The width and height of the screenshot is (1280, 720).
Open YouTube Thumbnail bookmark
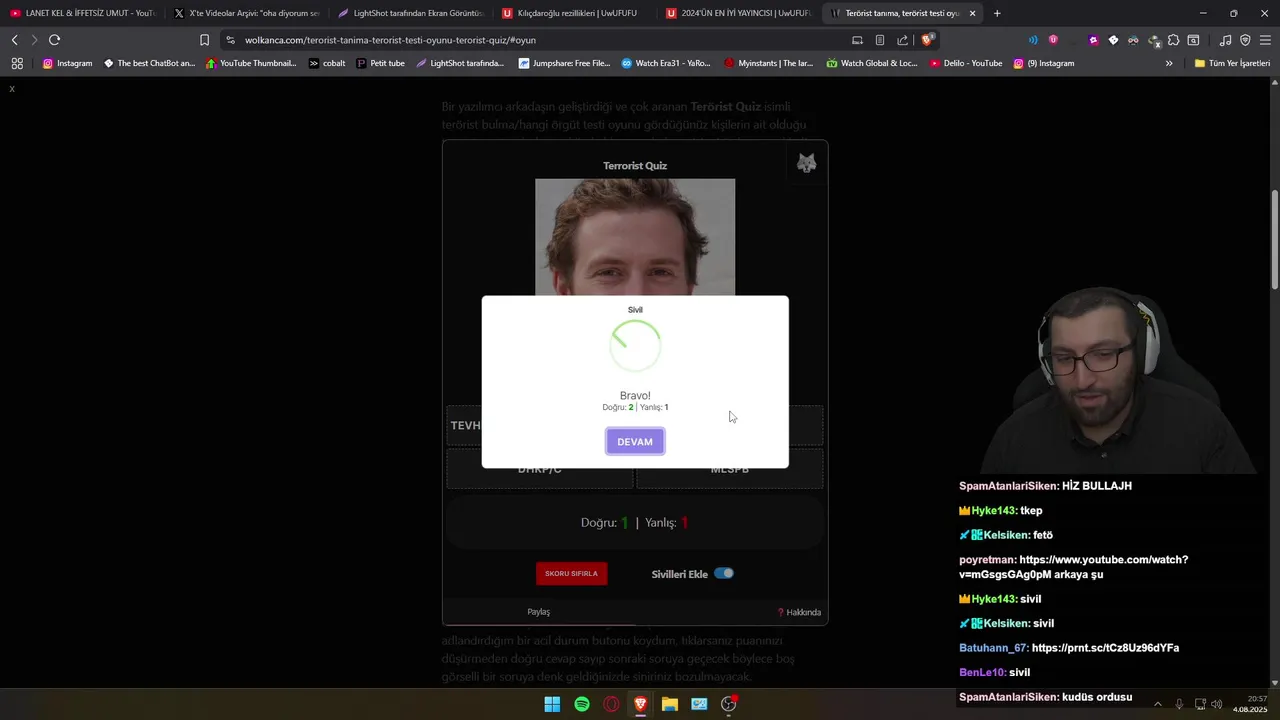coord(251,63)
